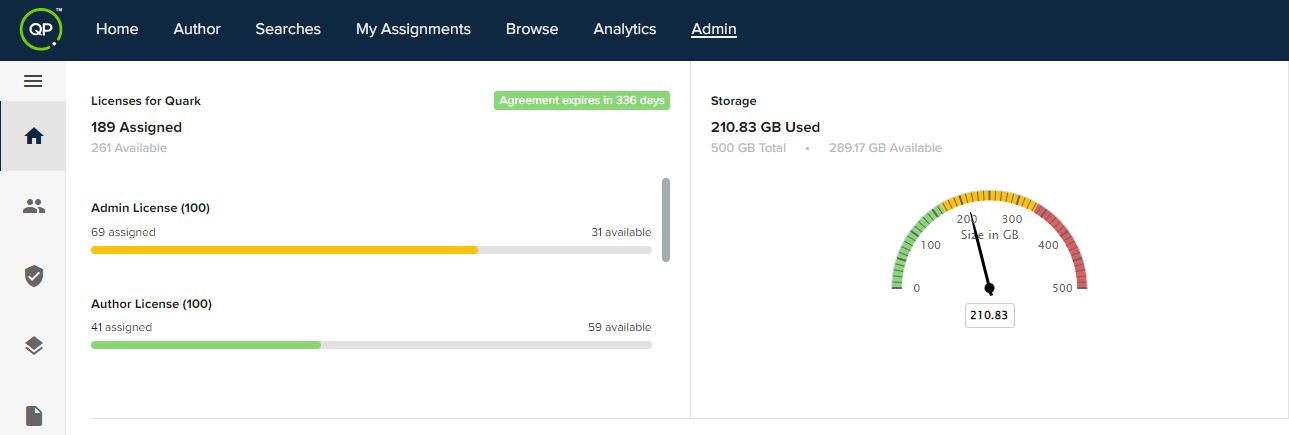
Task: Open the layers stack sidebar icon
Action: pyautogui.click(x=34, y=346)
